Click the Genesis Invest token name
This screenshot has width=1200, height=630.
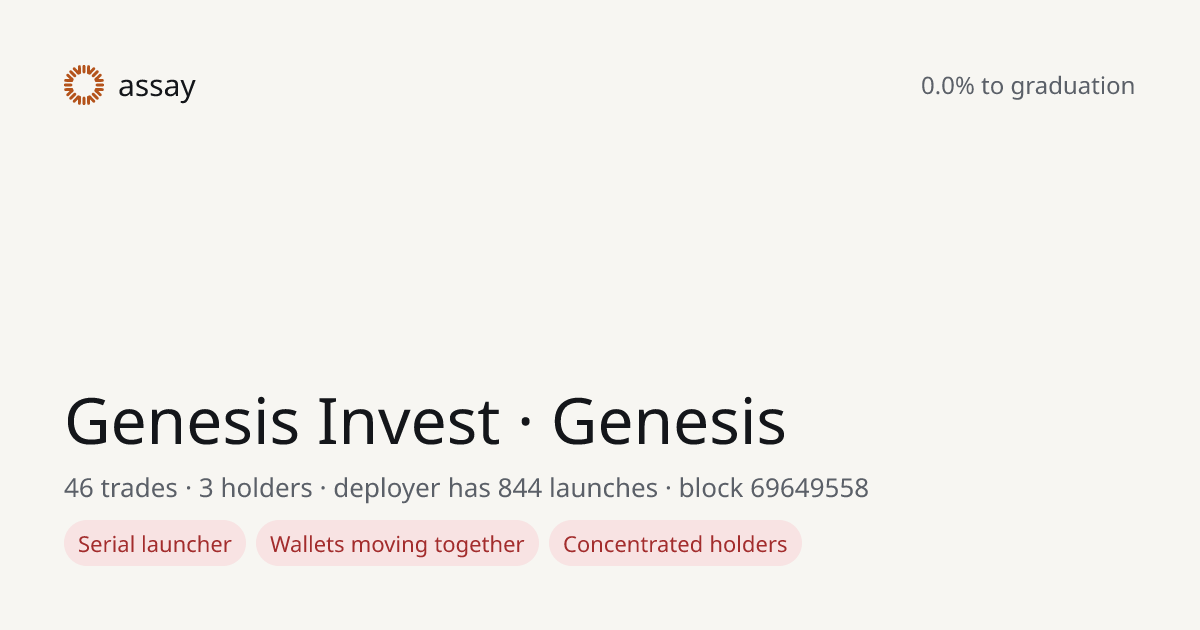282,421
